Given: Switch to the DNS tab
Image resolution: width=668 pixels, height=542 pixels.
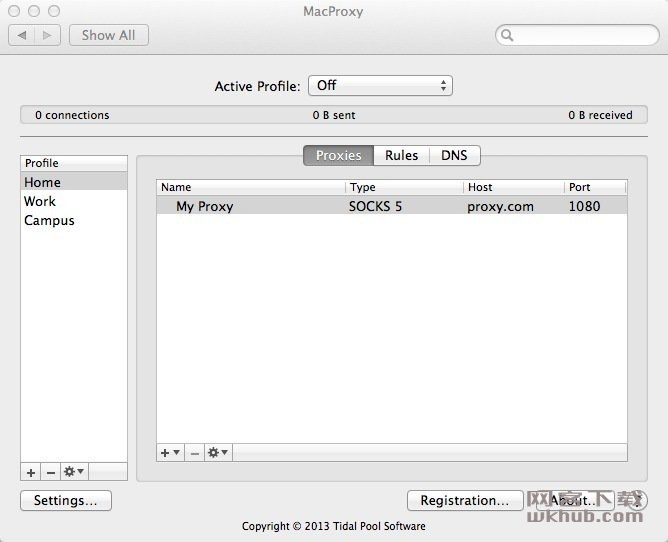Looking at the screenshot, I should [x=455, y=156].
